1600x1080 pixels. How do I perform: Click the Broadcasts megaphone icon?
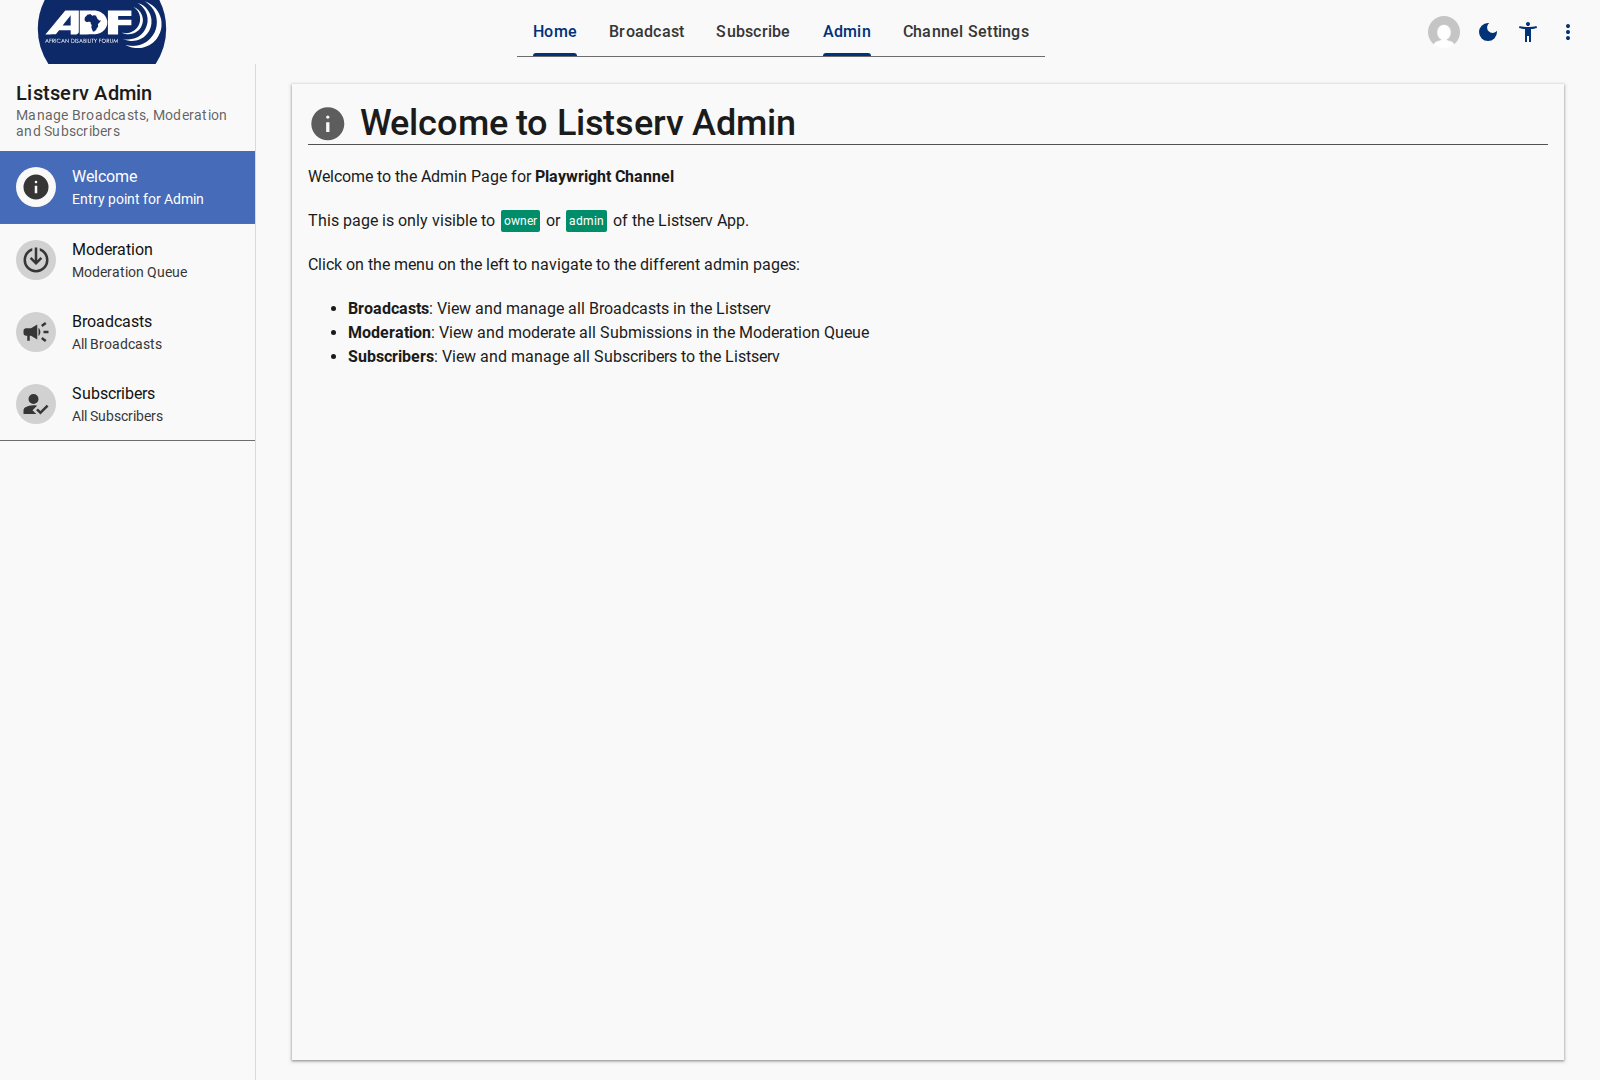click(36, 332)
